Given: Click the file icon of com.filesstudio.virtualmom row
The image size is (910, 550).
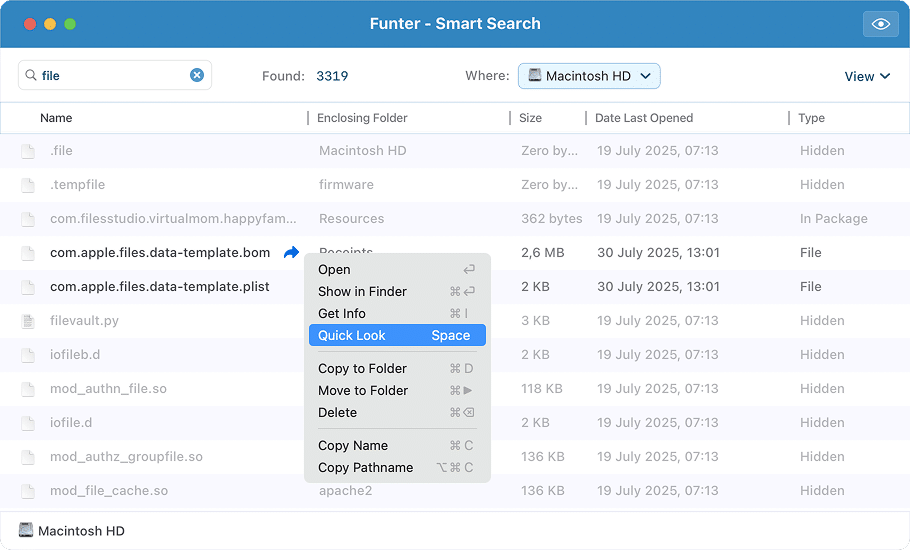Looking at the screenshot, I should pos(27,219).
